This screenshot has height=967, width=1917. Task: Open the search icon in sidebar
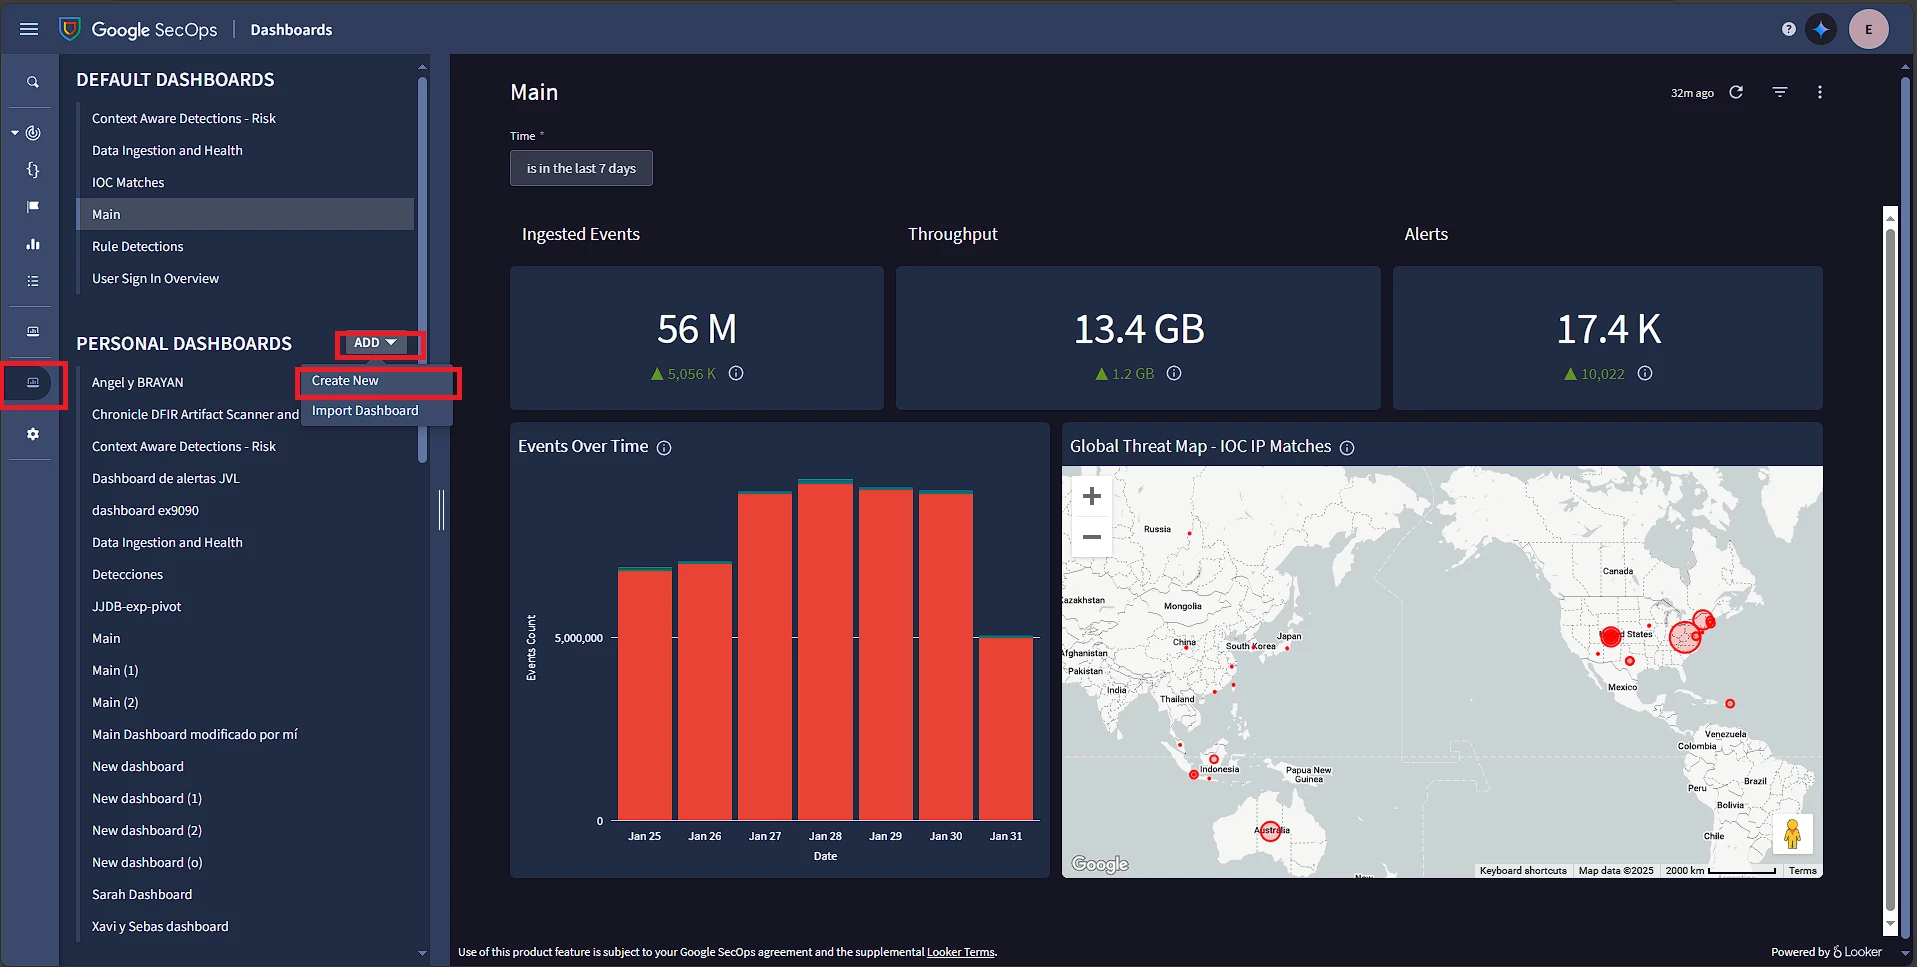tap(33, 82)
